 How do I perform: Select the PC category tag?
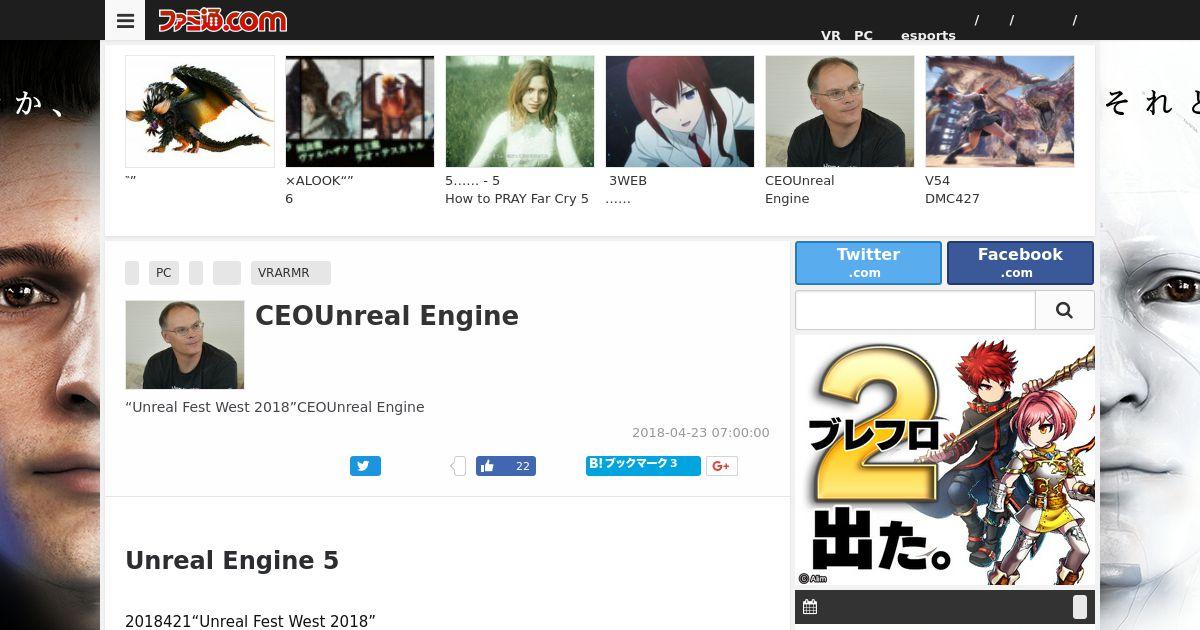click(164, 273)
